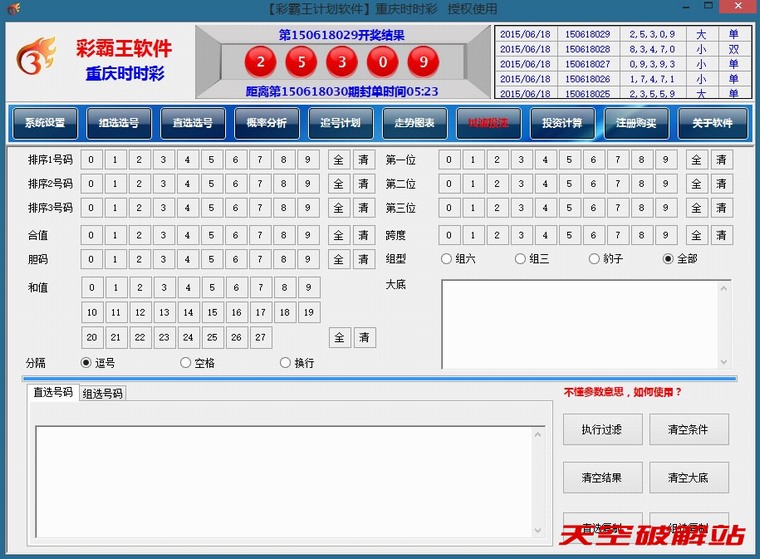The height and width of the screenshot is (559, 760).
Task: Choose 空格 as the separator
Action: [186, 363]
